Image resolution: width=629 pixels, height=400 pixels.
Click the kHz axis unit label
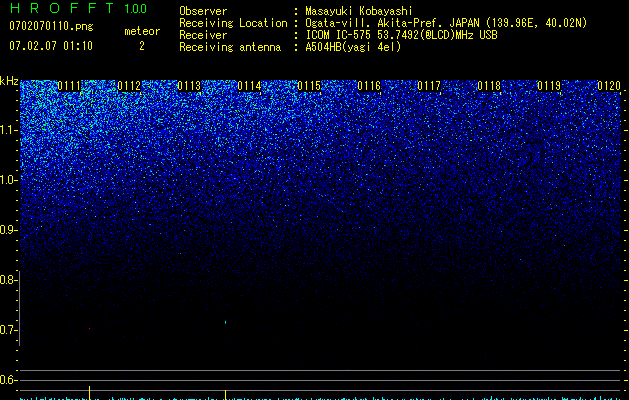[x=9, y=81]
